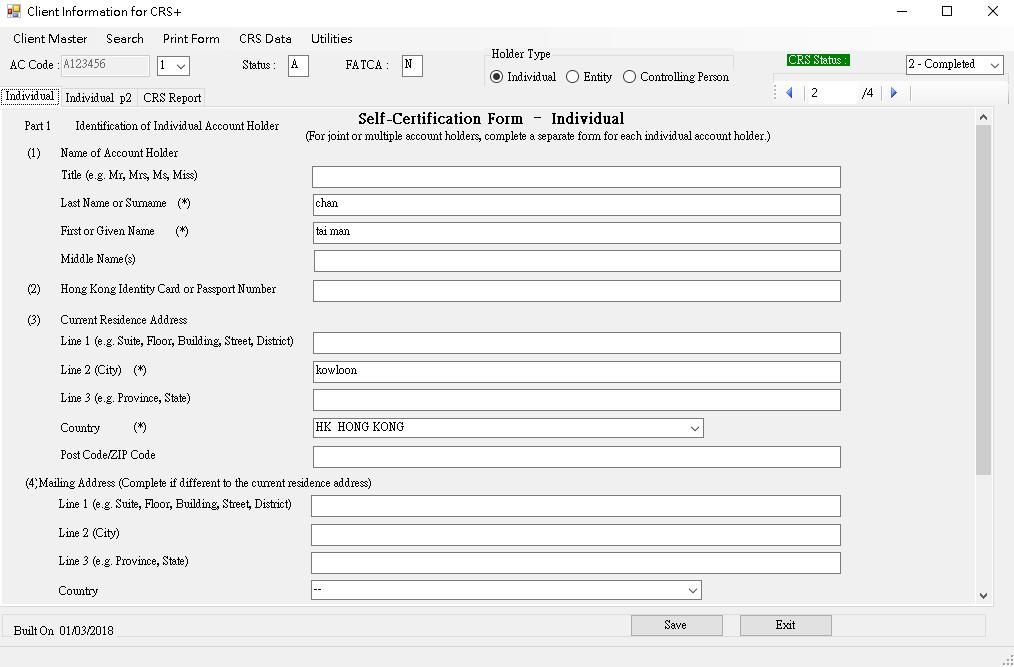Click the Part 1 label
Viewport: 1014px width, 667px height.
[38, 126]
